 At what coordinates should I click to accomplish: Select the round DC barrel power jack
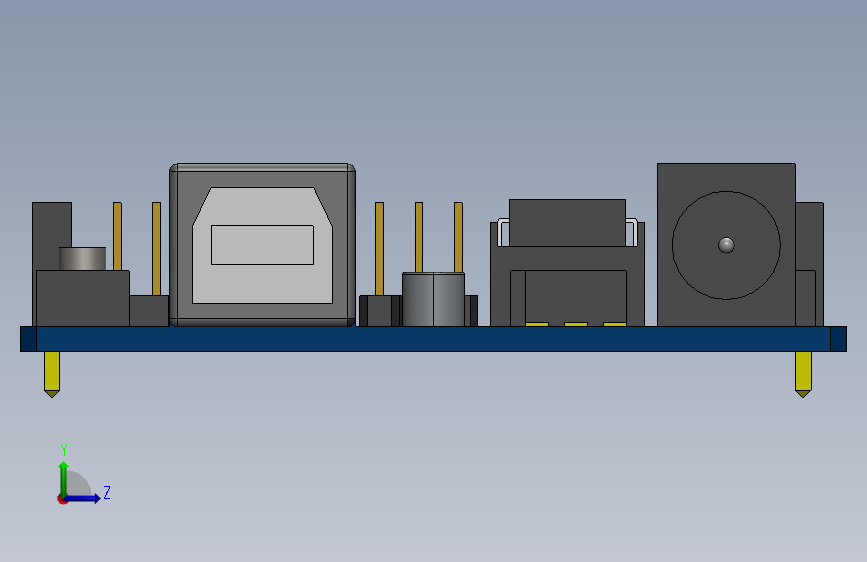pyautogui.click(x=726, y=245)
